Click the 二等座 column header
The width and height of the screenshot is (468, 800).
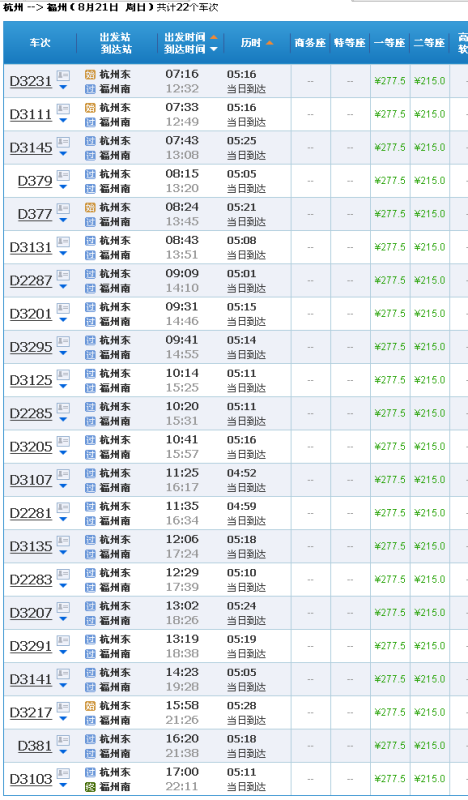[429, 43]
